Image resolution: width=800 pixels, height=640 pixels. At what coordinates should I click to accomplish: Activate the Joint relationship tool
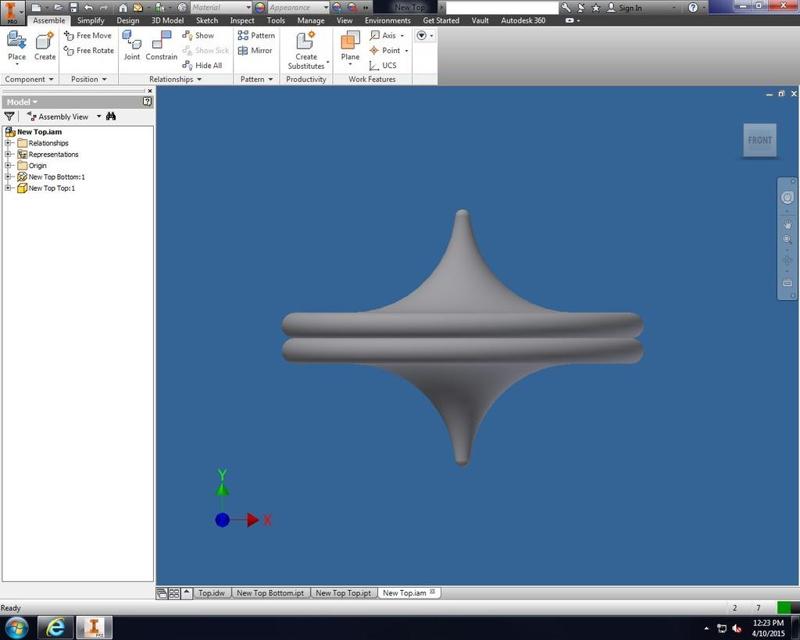point(132,46)
